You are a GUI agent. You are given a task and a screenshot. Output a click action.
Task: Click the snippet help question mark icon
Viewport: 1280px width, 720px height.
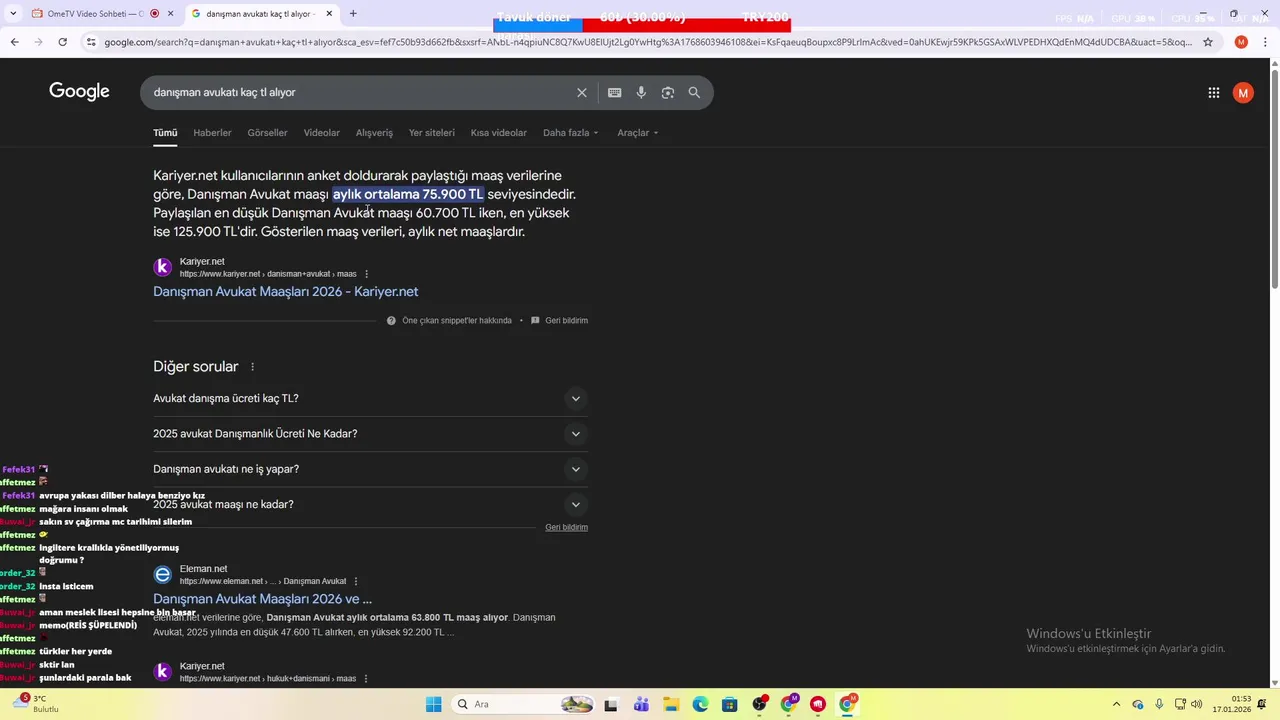[391, 321]
